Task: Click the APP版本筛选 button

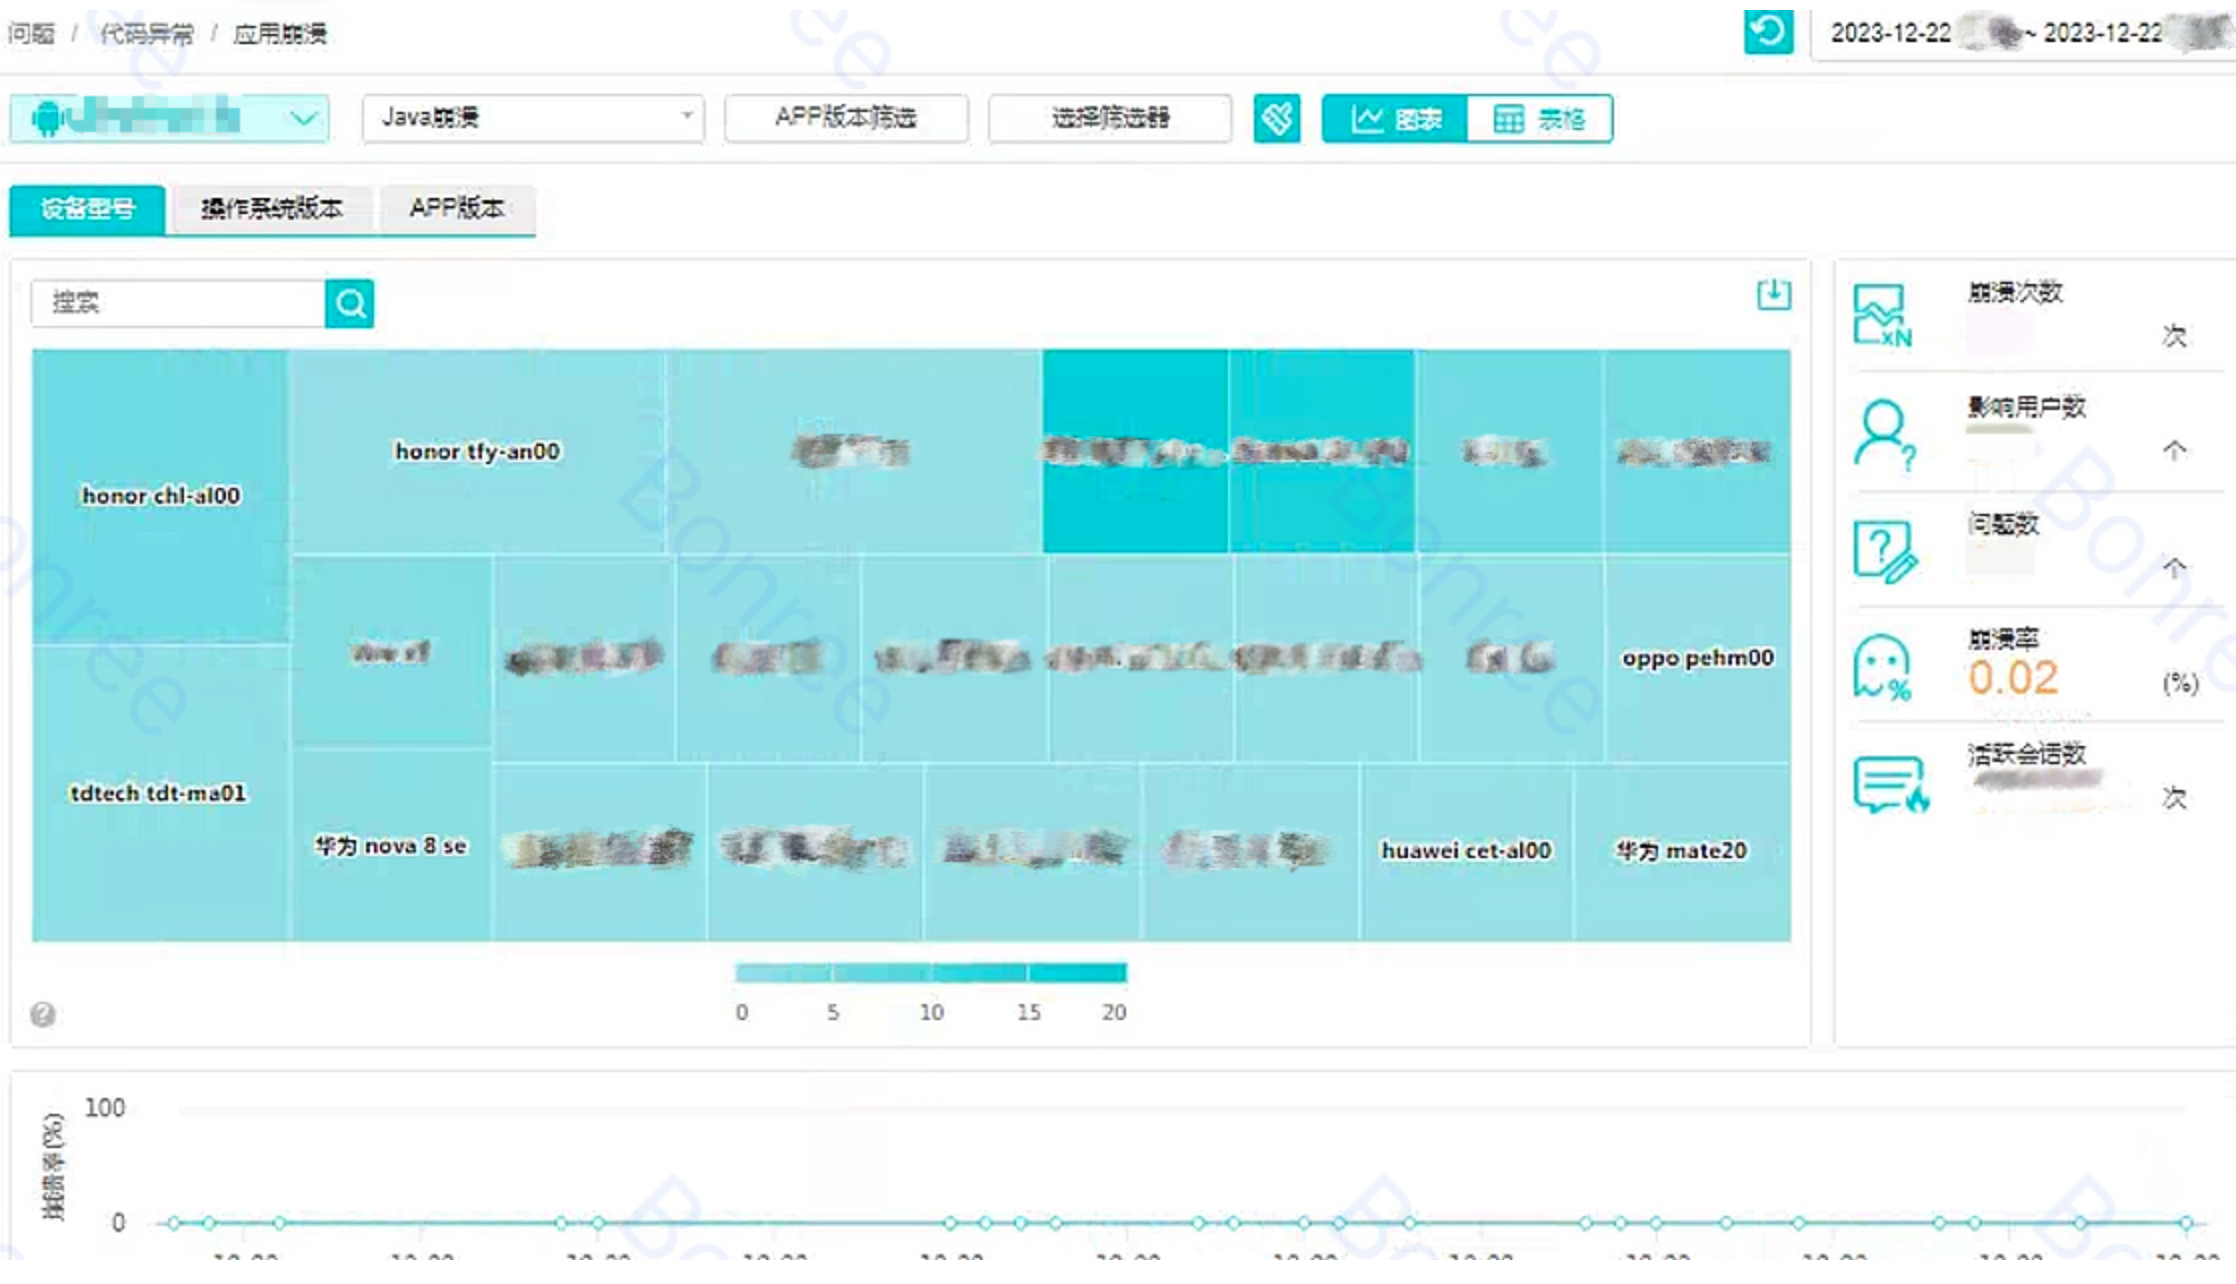Action: point(845,118)
